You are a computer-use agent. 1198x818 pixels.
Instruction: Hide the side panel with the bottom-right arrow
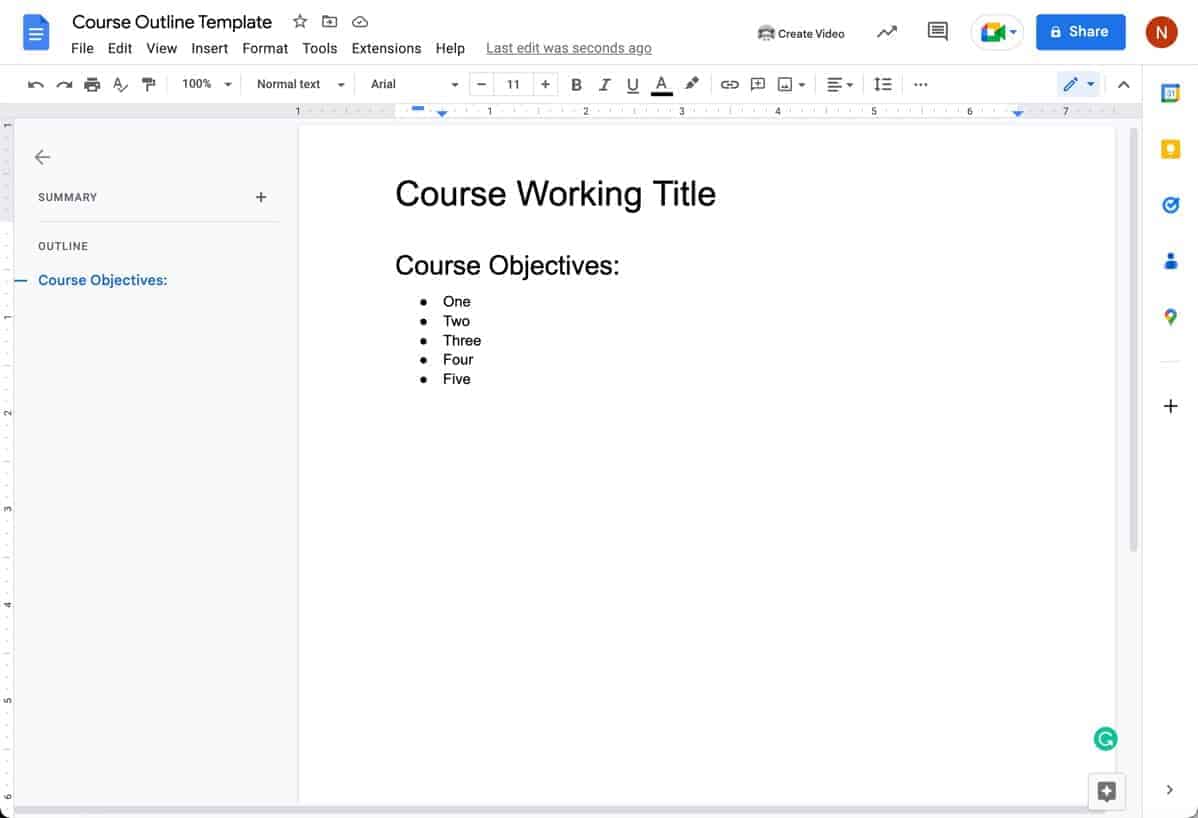[x=1169, y=790]
